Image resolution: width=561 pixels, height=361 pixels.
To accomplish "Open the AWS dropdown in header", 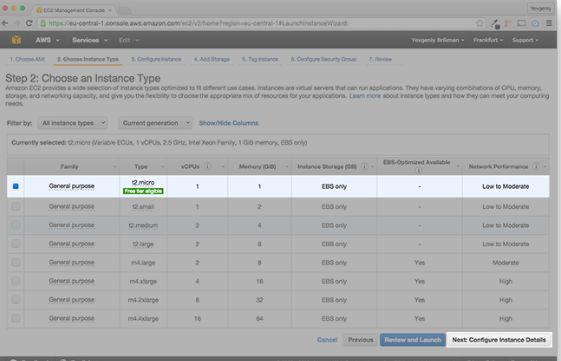I will 47,40.
